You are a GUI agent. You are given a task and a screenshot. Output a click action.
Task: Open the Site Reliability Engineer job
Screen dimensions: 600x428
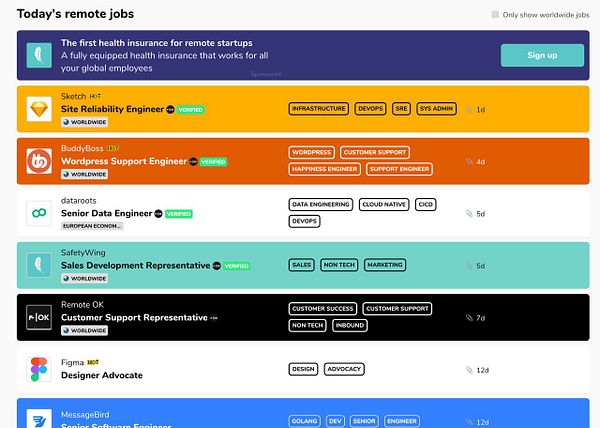click(x=111, y=108)
